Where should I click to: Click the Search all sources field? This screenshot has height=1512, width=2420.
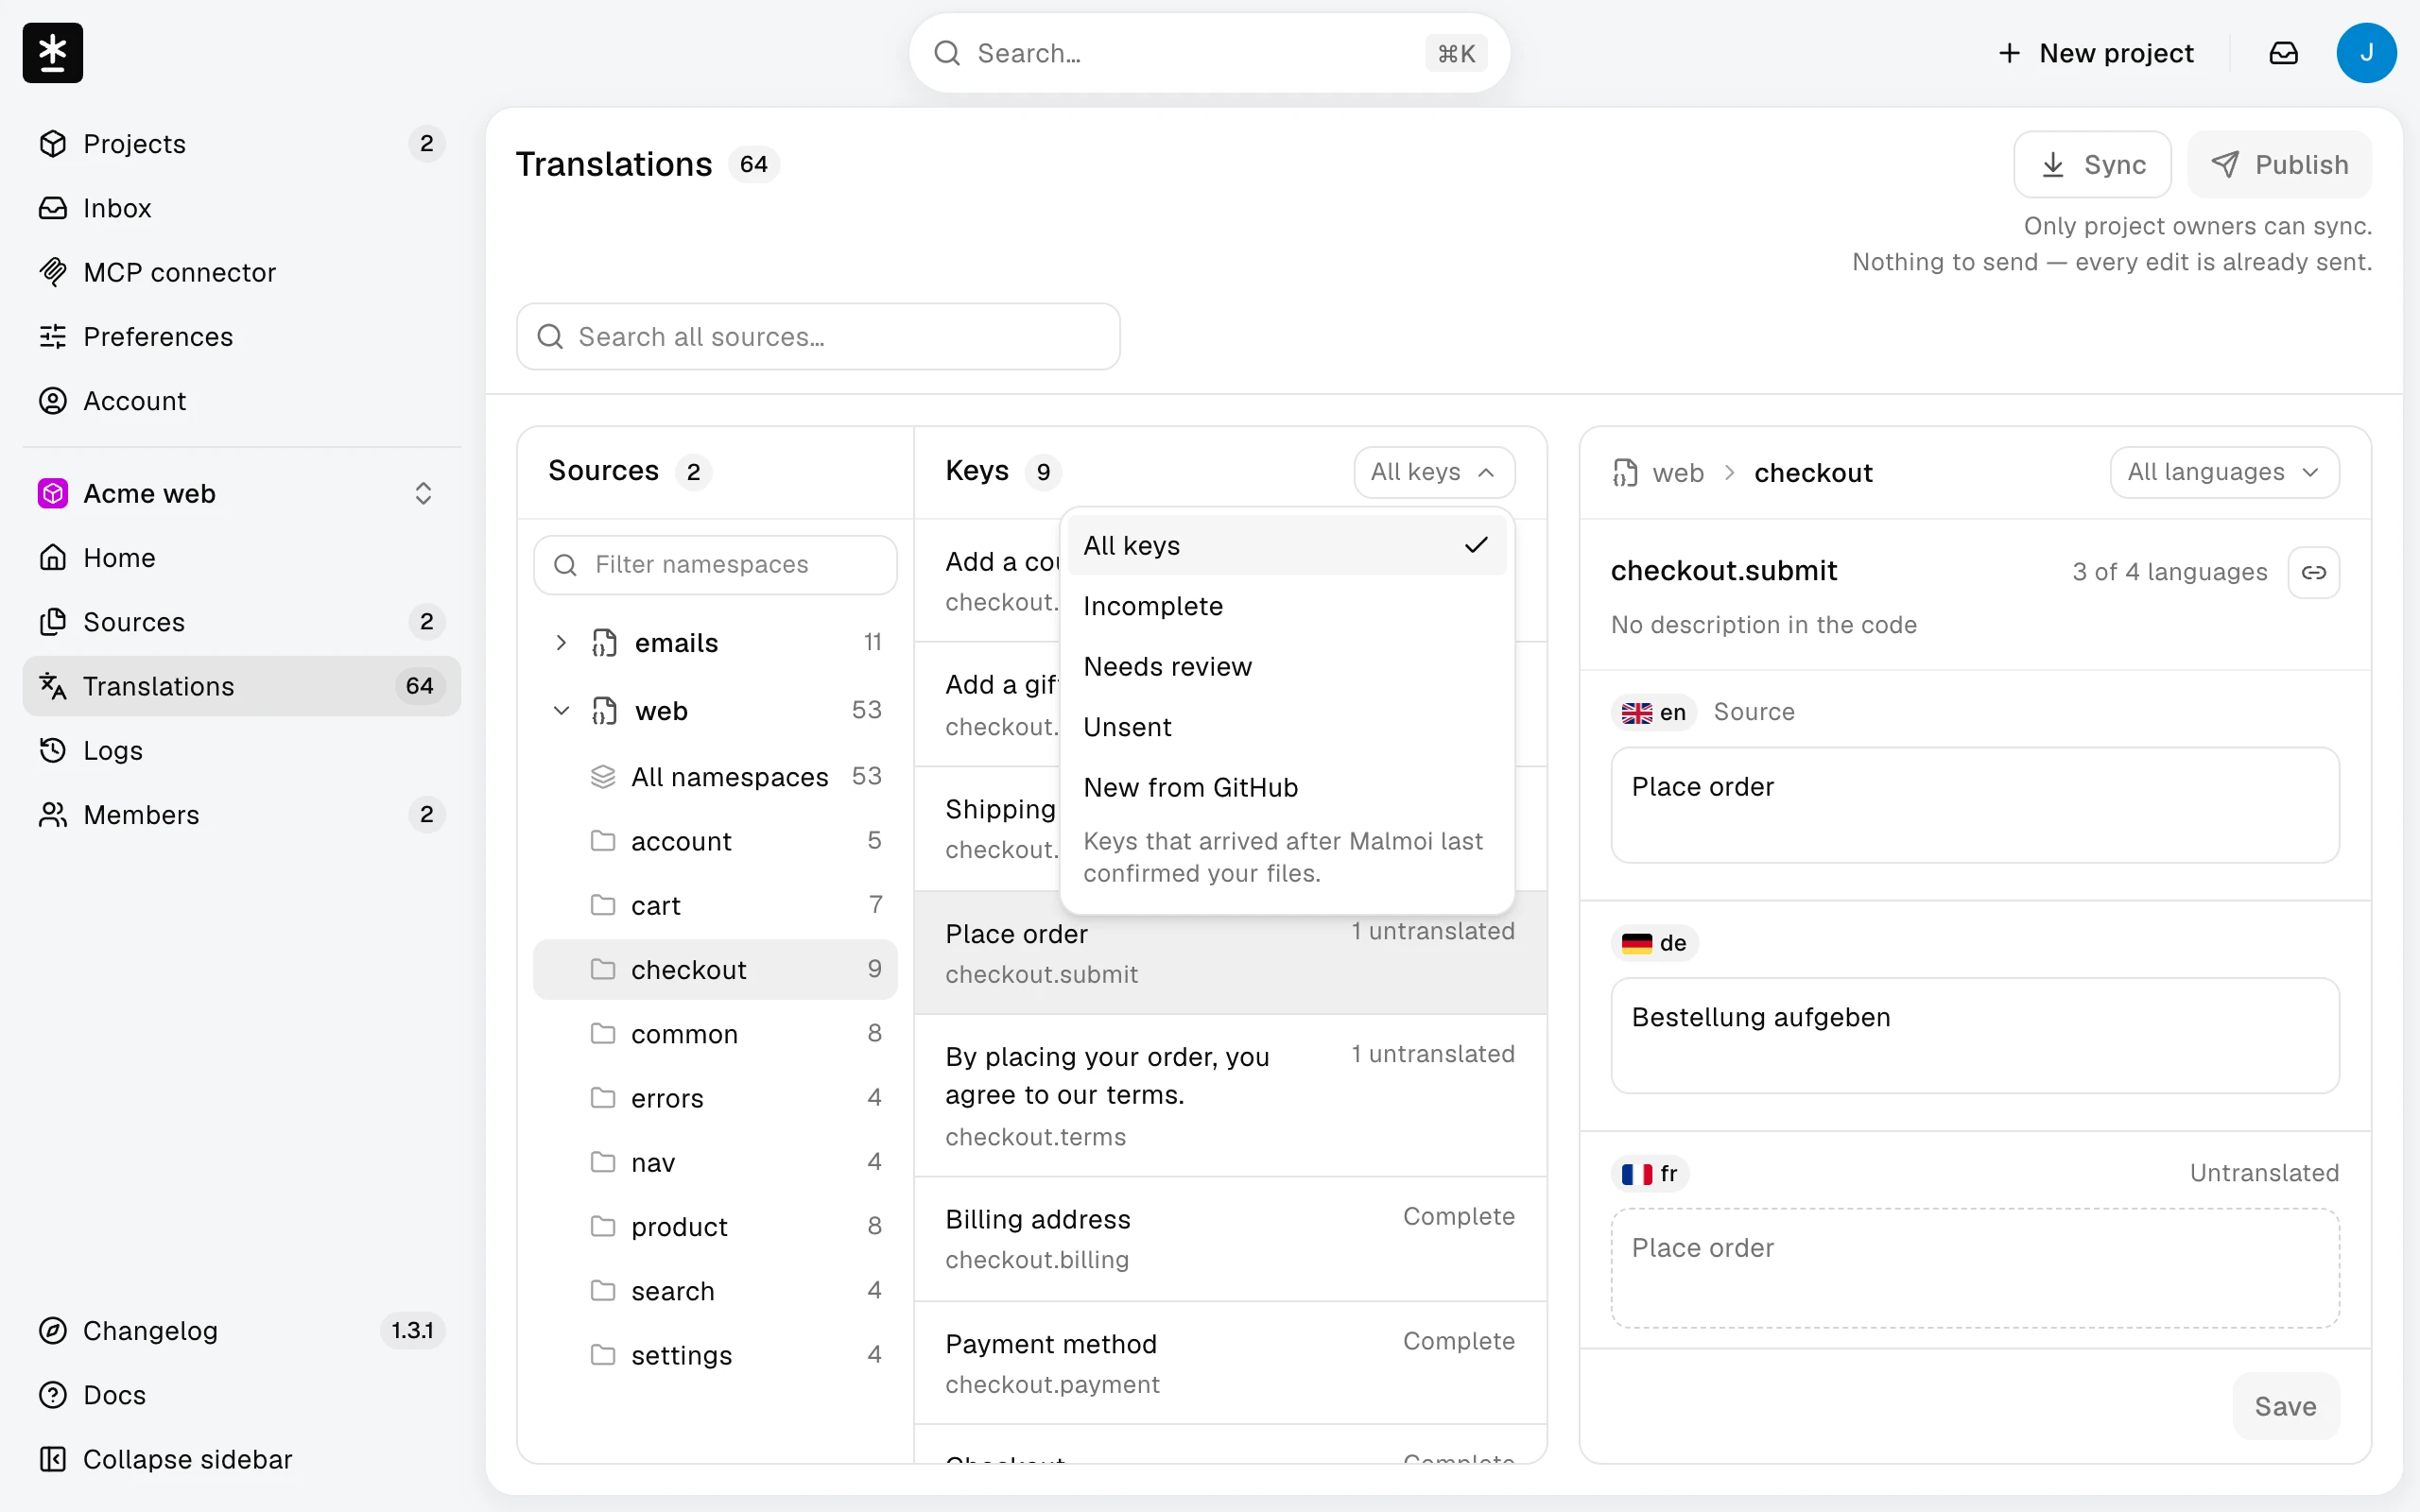point(818,337)
